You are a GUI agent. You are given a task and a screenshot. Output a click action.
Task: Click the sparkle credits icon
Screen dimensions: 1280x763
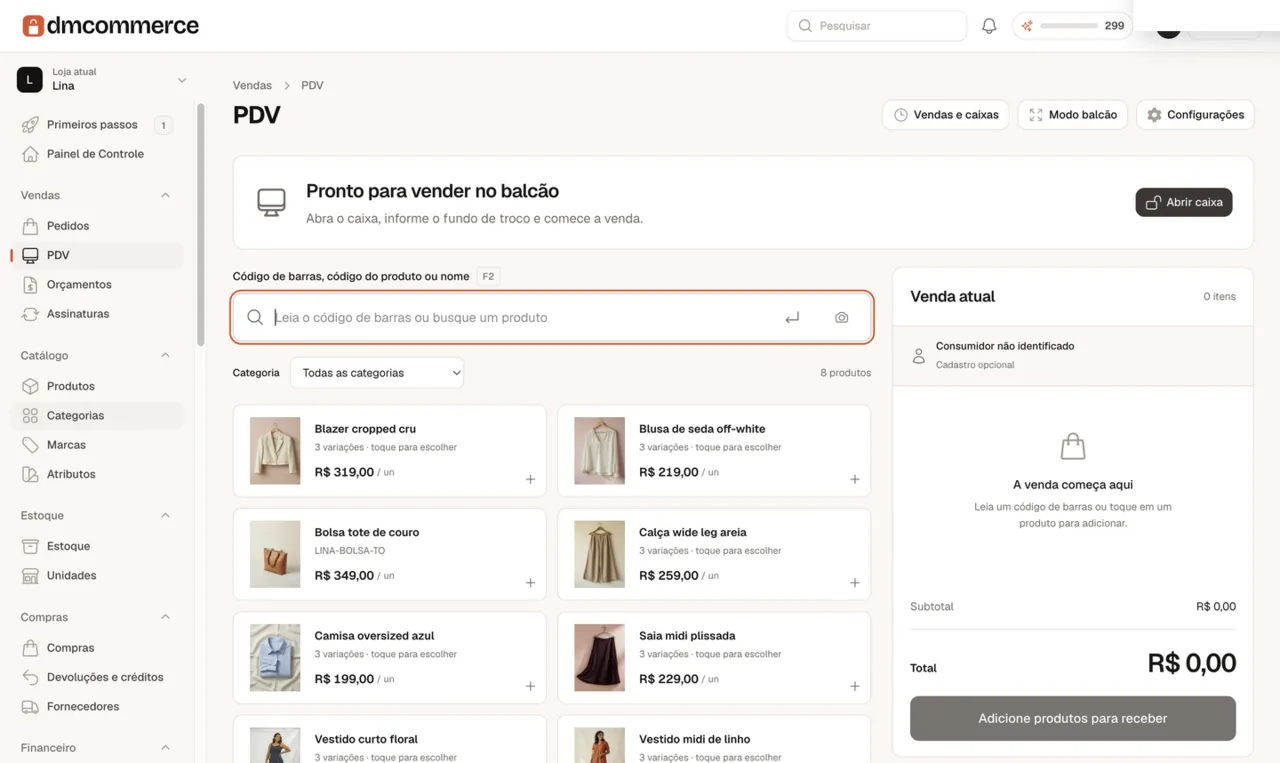tap(1027, 26)
